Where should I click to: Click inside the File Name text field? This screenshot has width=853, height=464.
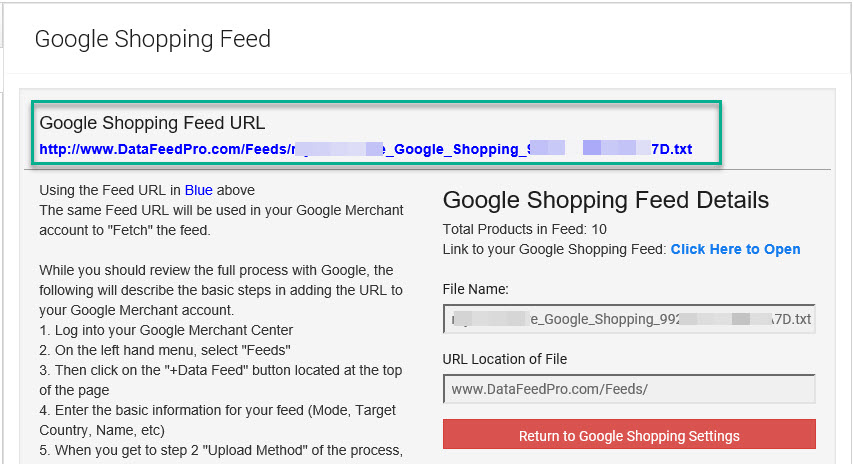tap(628, 319)
